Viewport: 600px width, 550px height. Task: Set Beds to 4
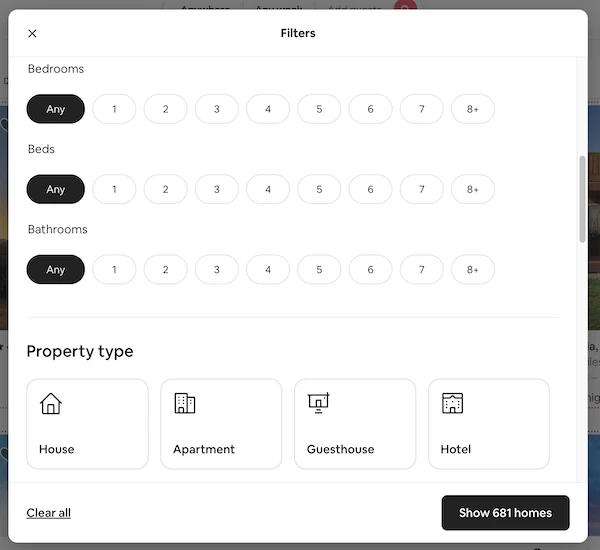pyautogui.click(x=268, y=189)
